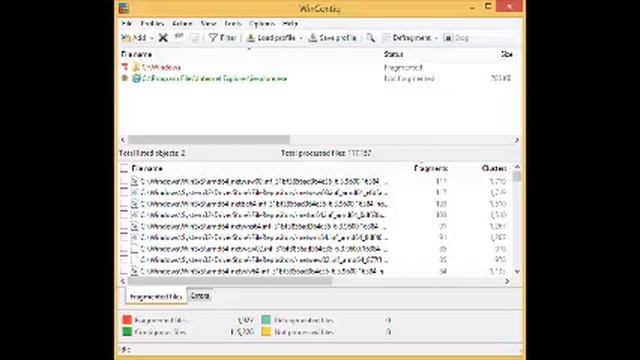Click the fragmented list scroll down arrow
Screen dimensions: 640x360
pos(517,271)
